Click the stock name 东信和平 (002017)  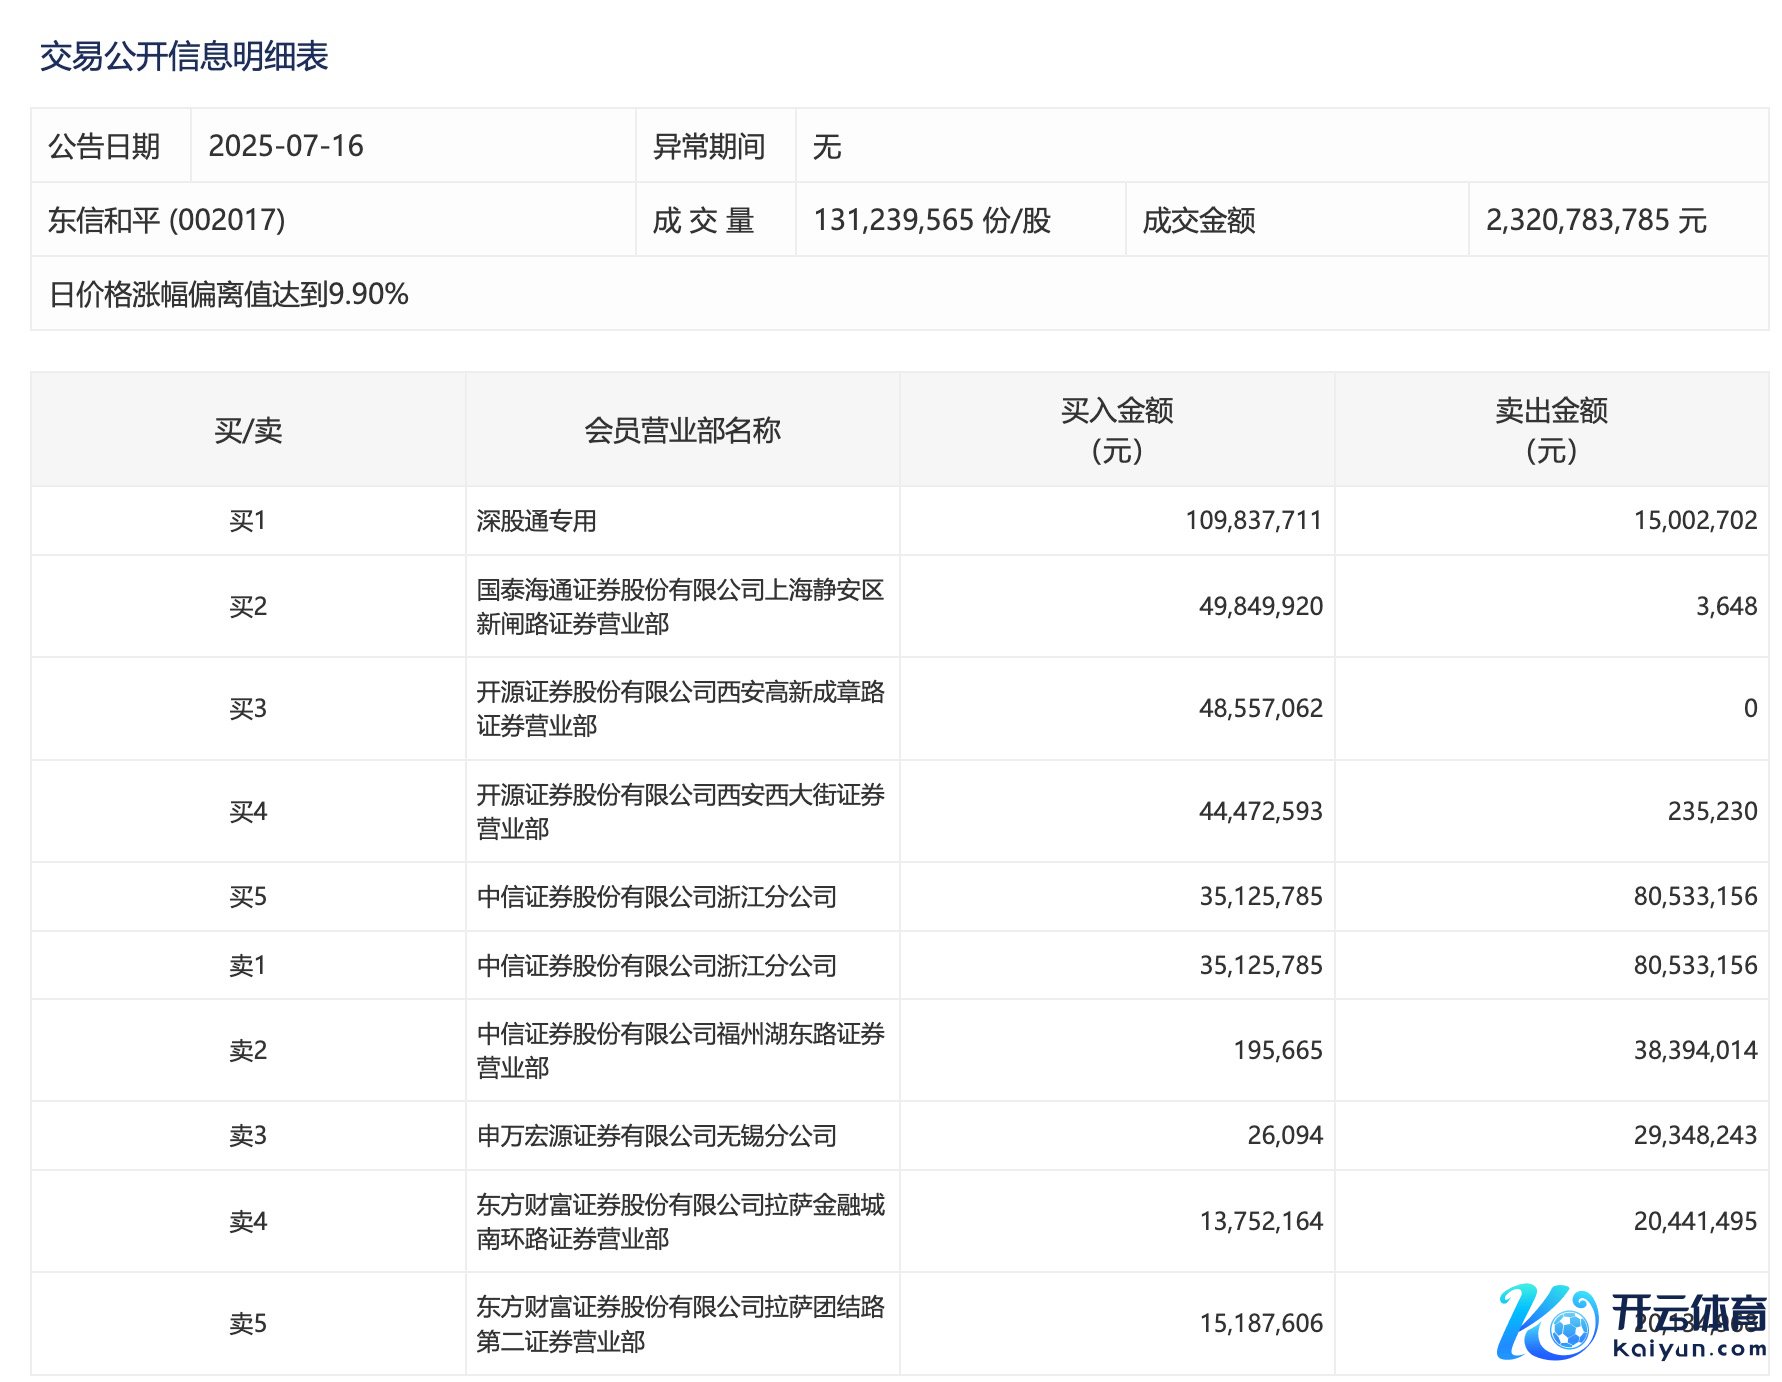(167, 220)
